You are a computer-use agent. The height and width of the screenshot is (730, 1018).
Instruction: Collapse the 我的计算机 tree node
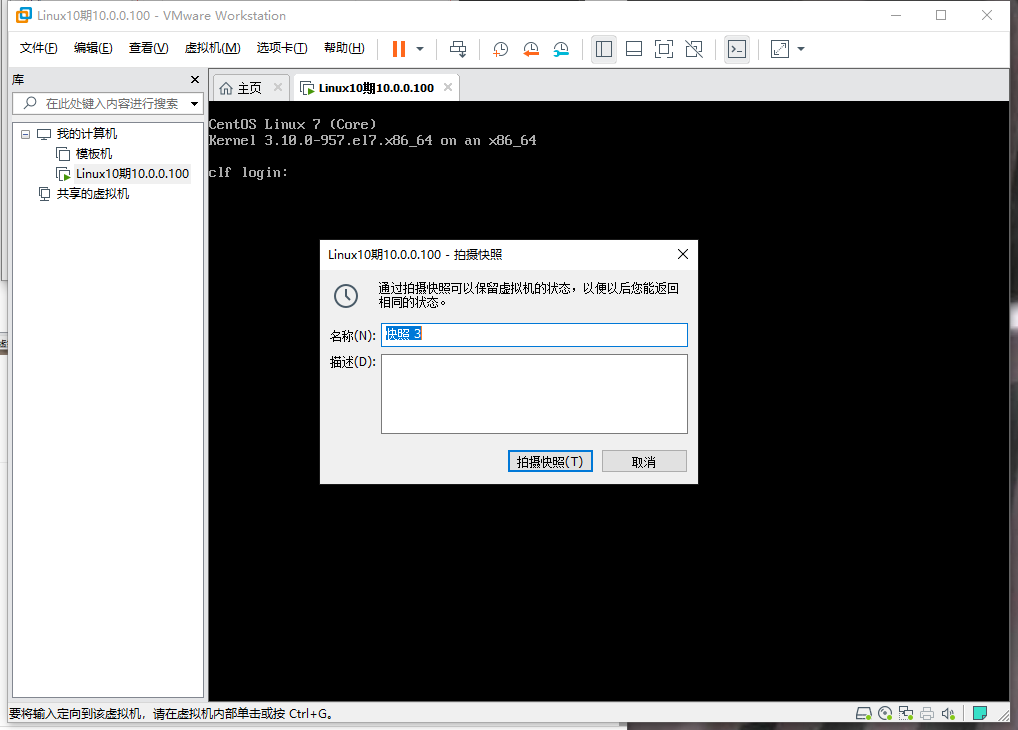click(x=25, y=134)
